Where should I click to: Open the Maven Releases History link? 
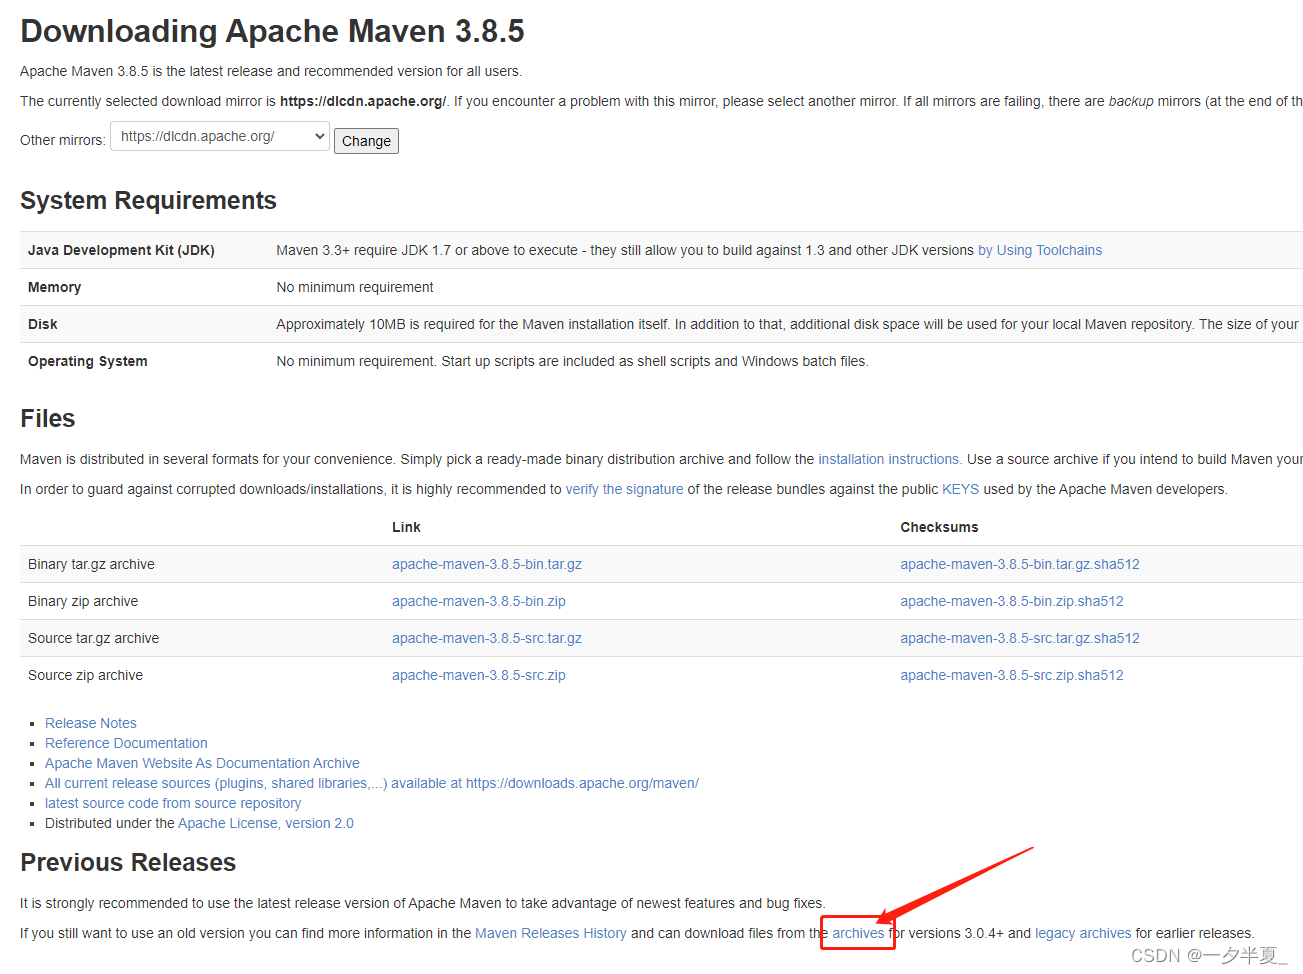click(x=551, y=933)
